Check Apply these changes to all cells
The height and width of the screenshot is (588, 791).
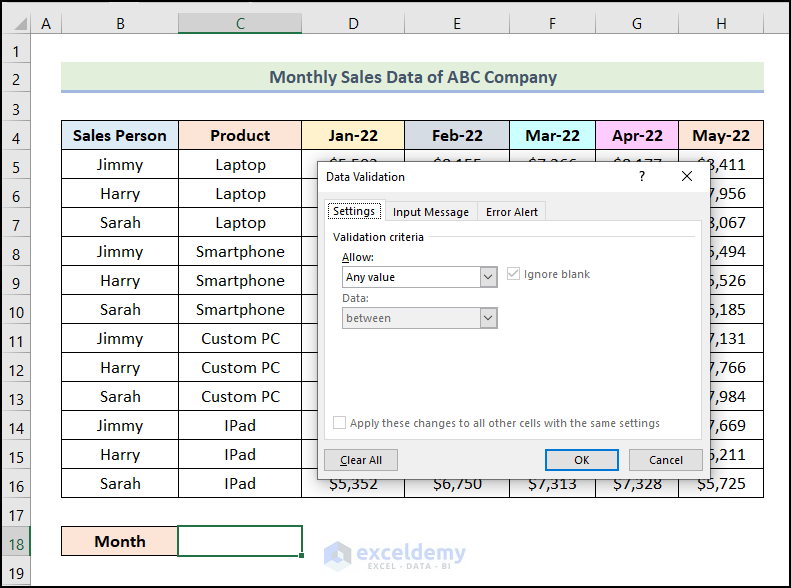coord(340,423)
